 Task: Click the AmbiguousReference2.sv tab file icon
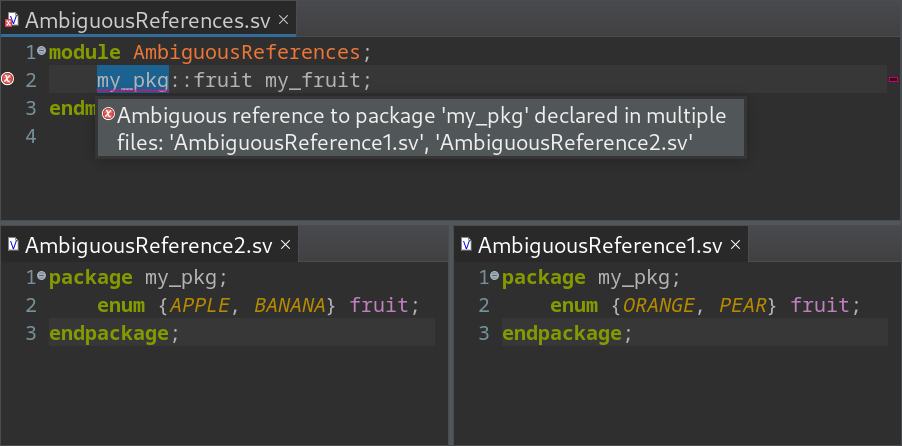(13, 245)
